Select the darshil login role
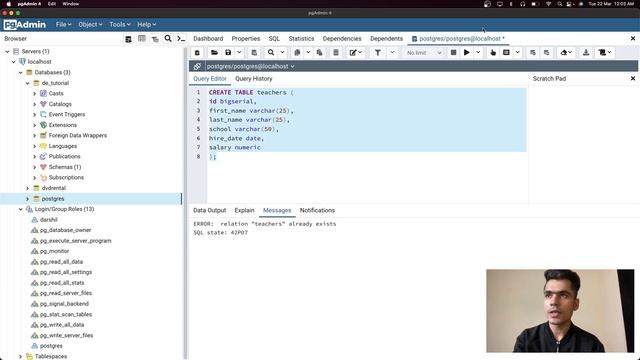The height and width of the screenshot is (360, 640). coord(49,220)
